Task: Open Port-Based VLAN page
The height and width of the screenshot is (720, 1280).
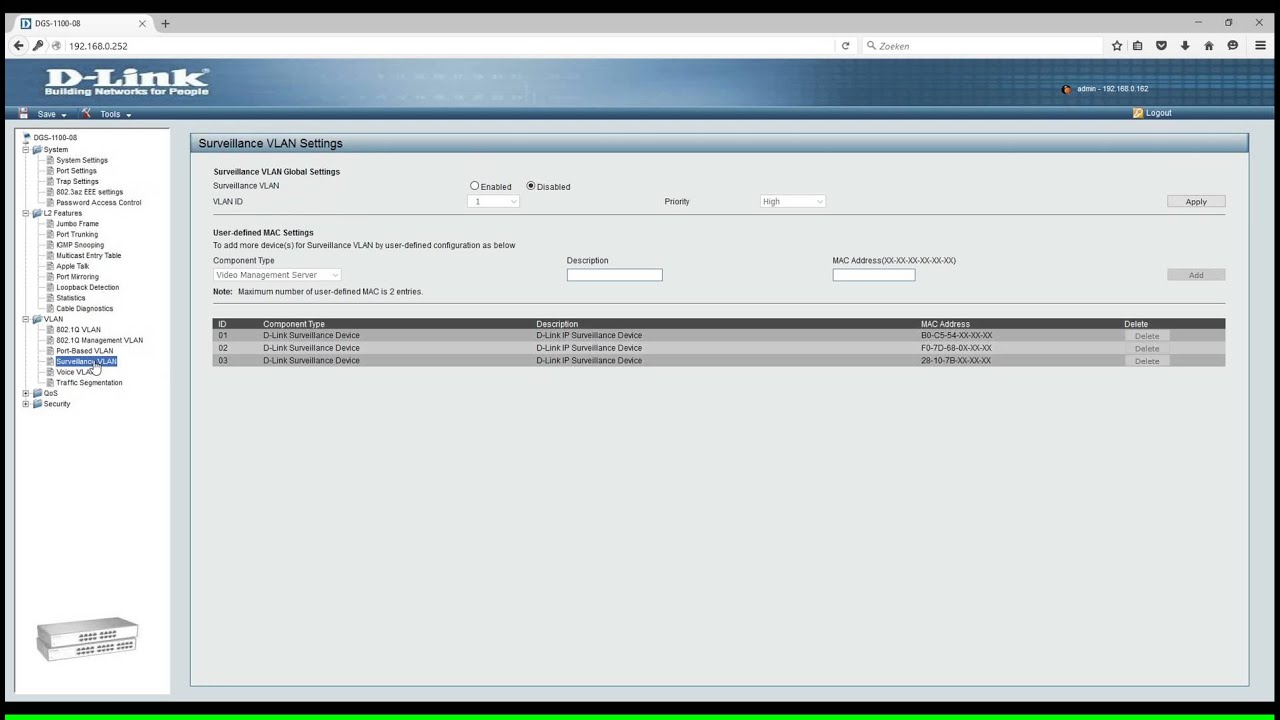Action: click(84, 351)
